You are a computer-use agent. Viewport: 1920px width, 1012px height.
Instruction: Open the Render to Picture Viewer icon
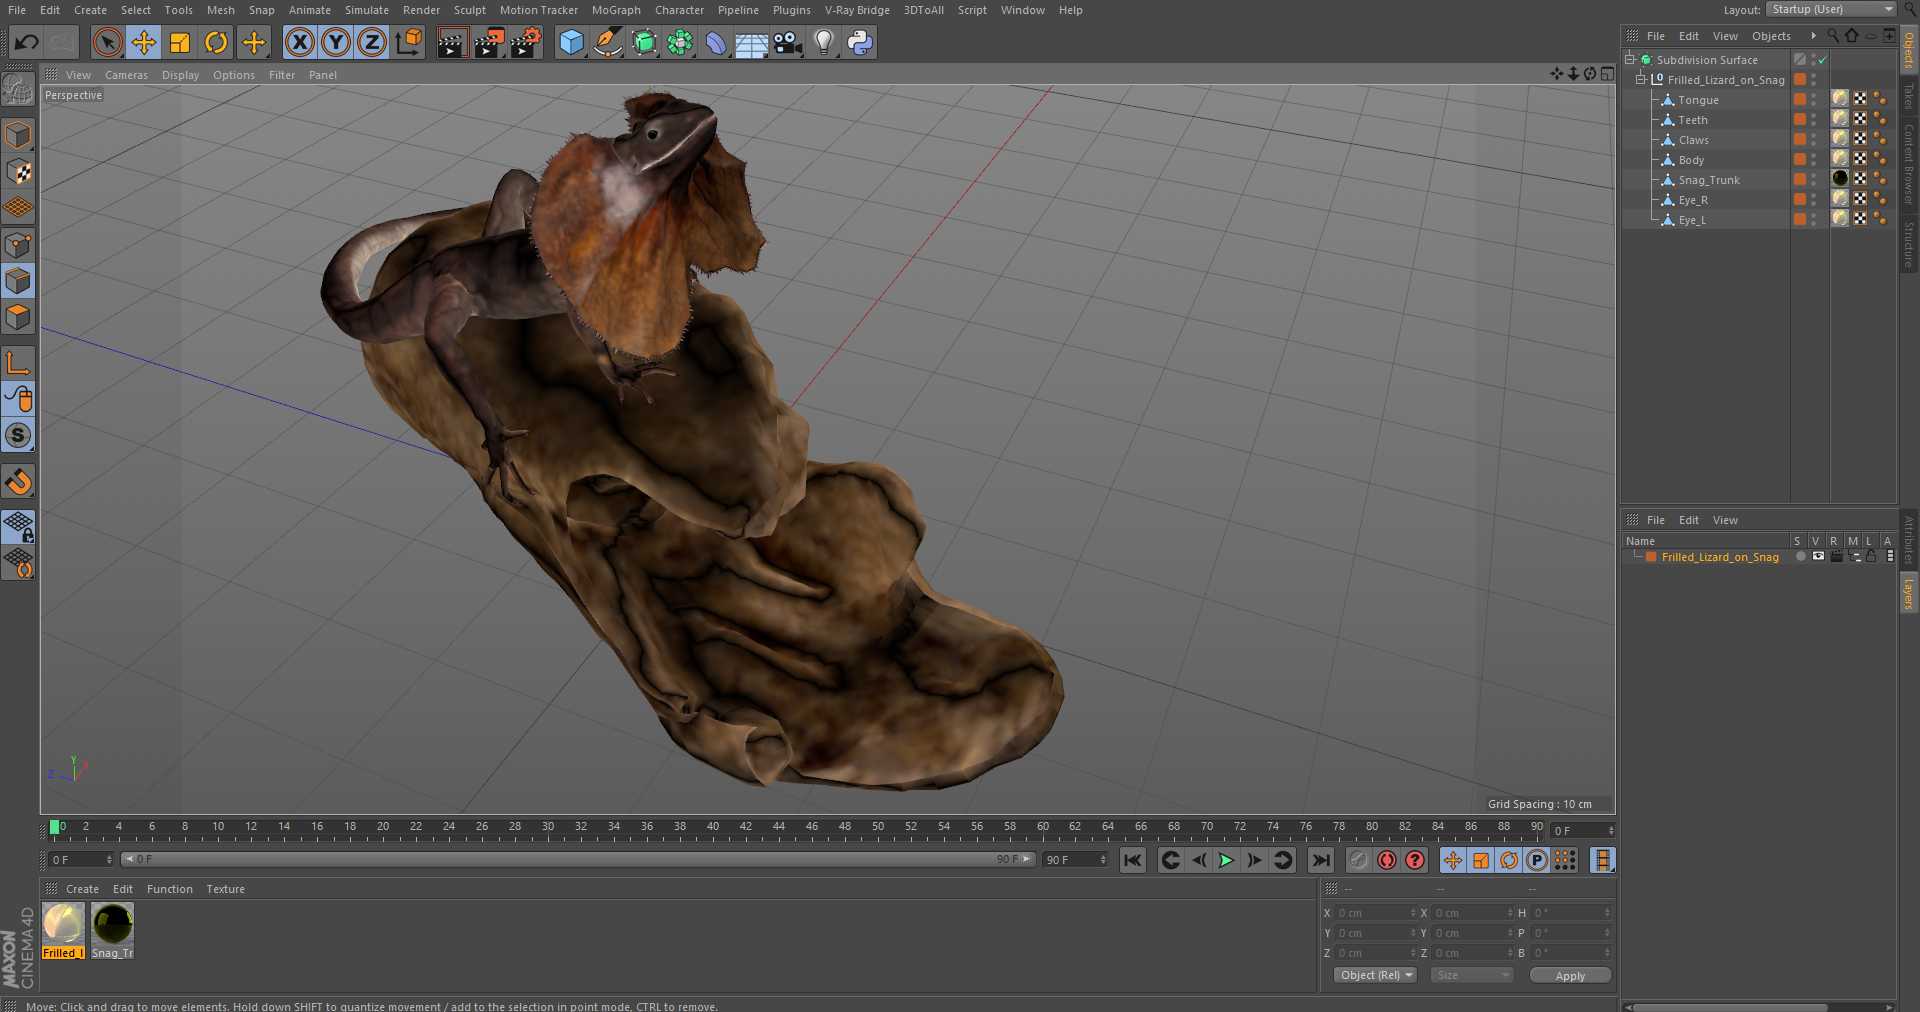[x=488, y=42]
